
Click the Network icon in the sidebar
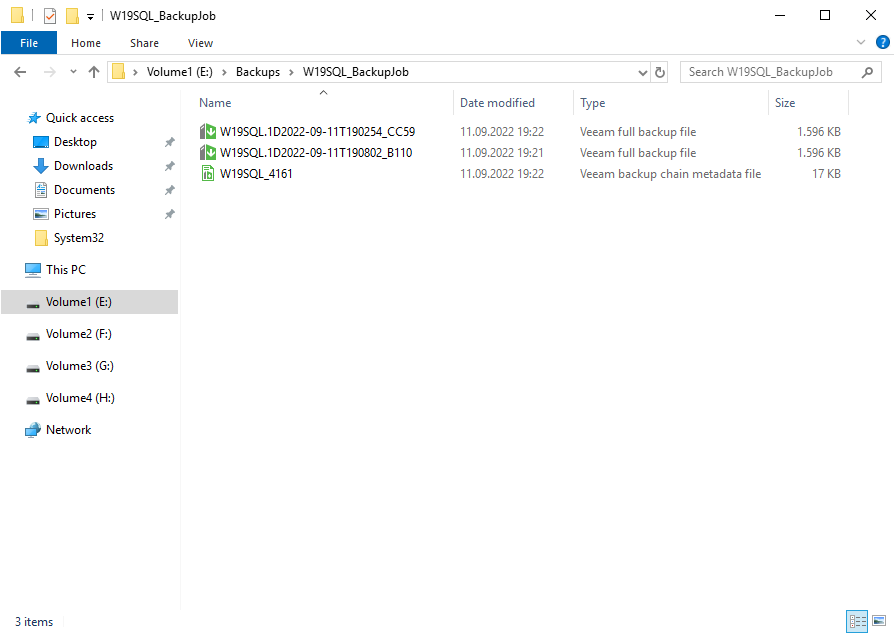pyautogui.click(x=33, y=430)
